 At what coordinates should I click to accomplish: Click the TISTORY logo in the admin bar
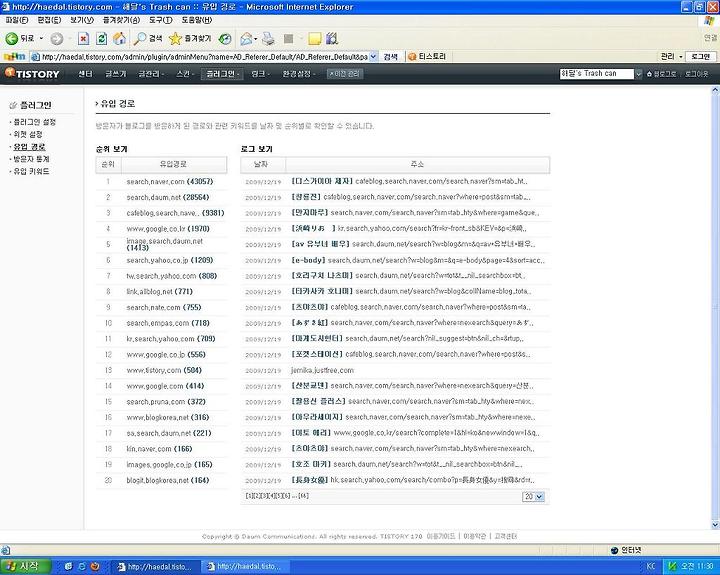[x=32, y=73]
